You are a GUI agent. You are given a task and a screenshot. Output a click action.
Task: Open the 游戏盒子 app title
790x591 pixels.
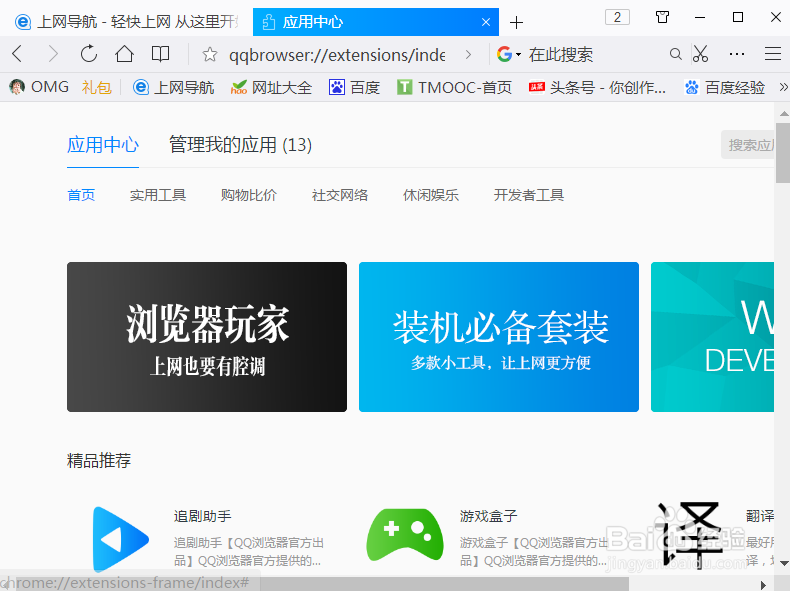488,516
